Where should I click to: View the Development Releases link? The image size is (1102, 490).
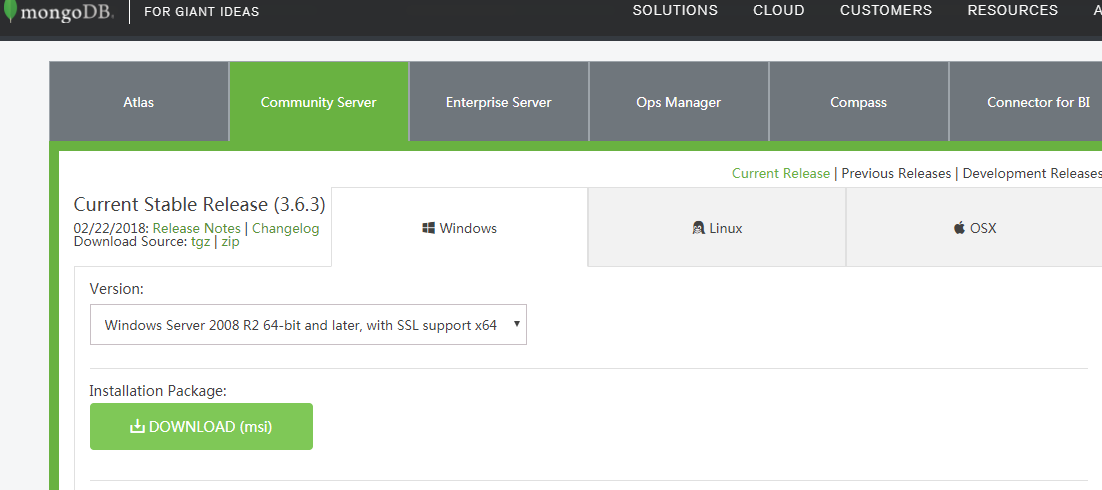click(x=1032, y=173)
